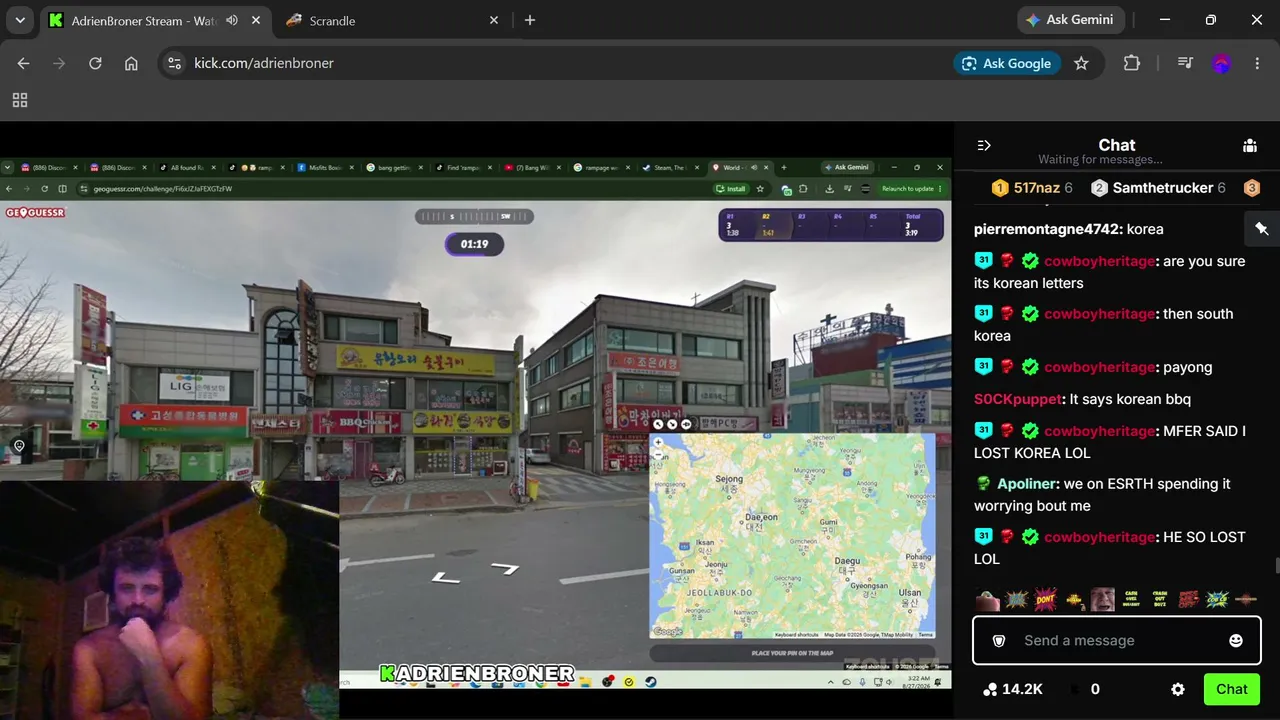Open the apps grid in the bookmarks bar
The image size is (1280, 720).
[20, 100]
